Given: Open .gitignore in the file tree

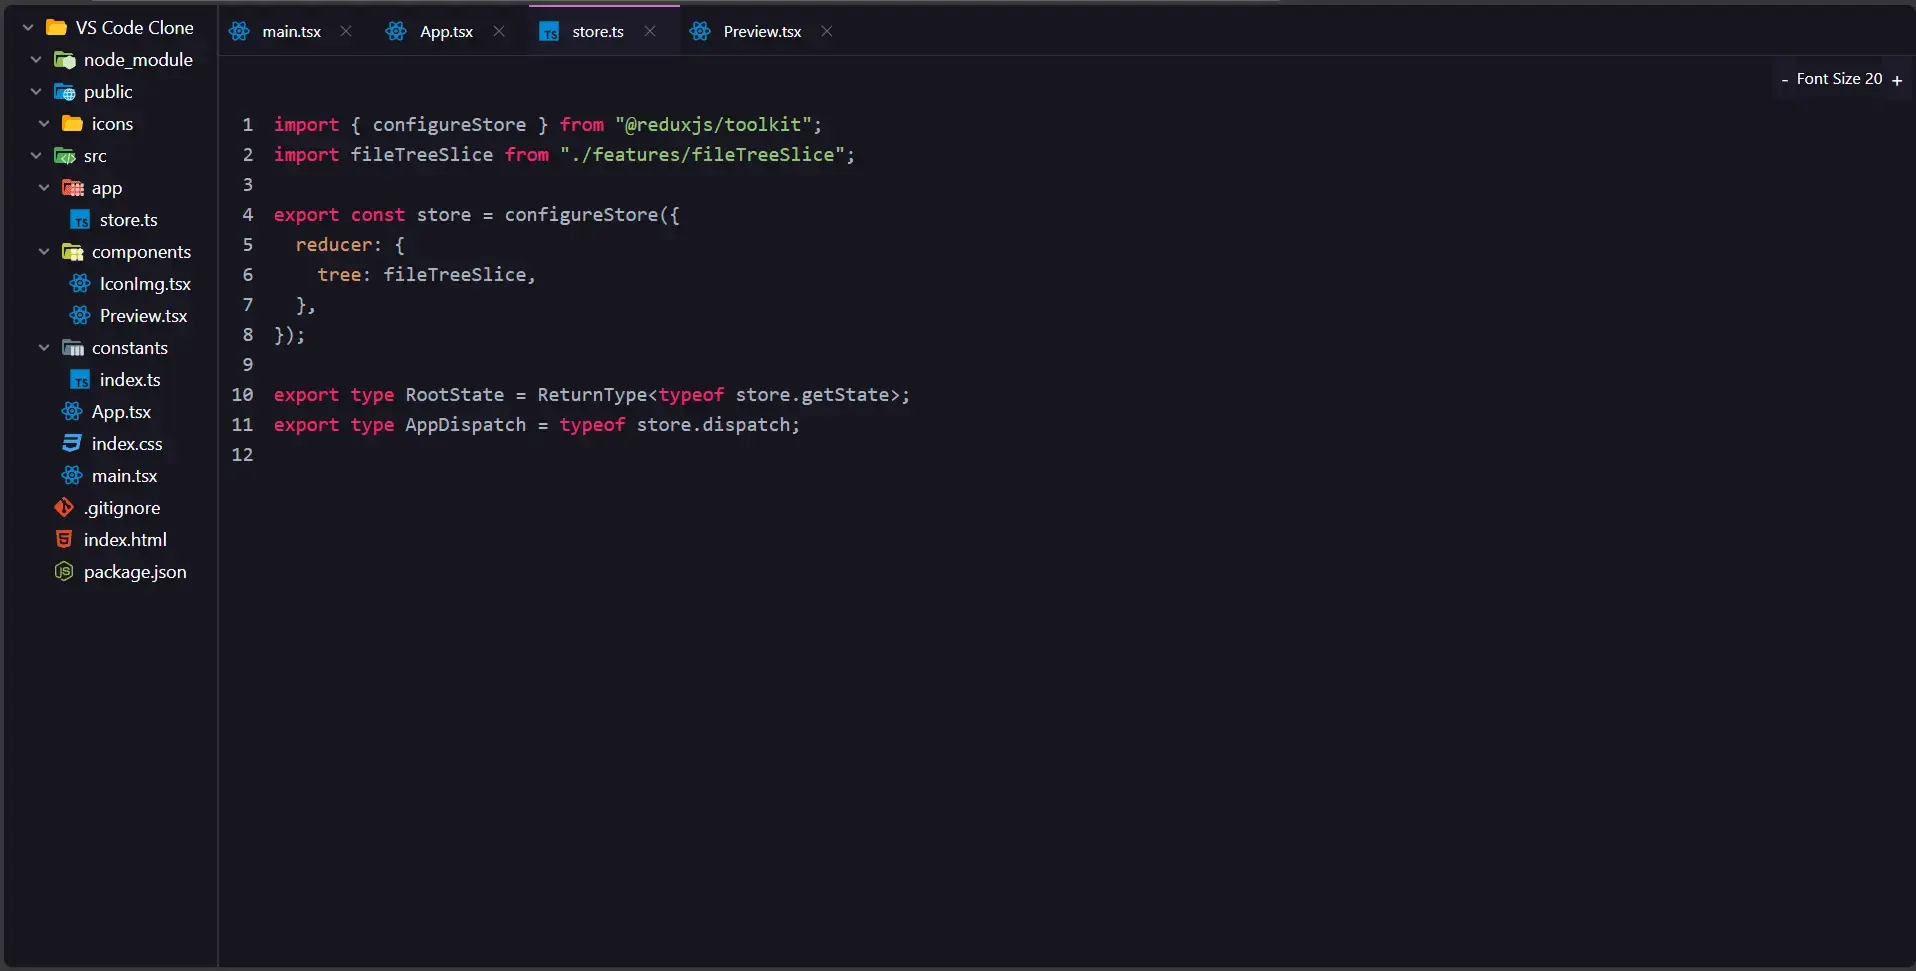Looking at the screenshot, I should [x=121, y=508].
